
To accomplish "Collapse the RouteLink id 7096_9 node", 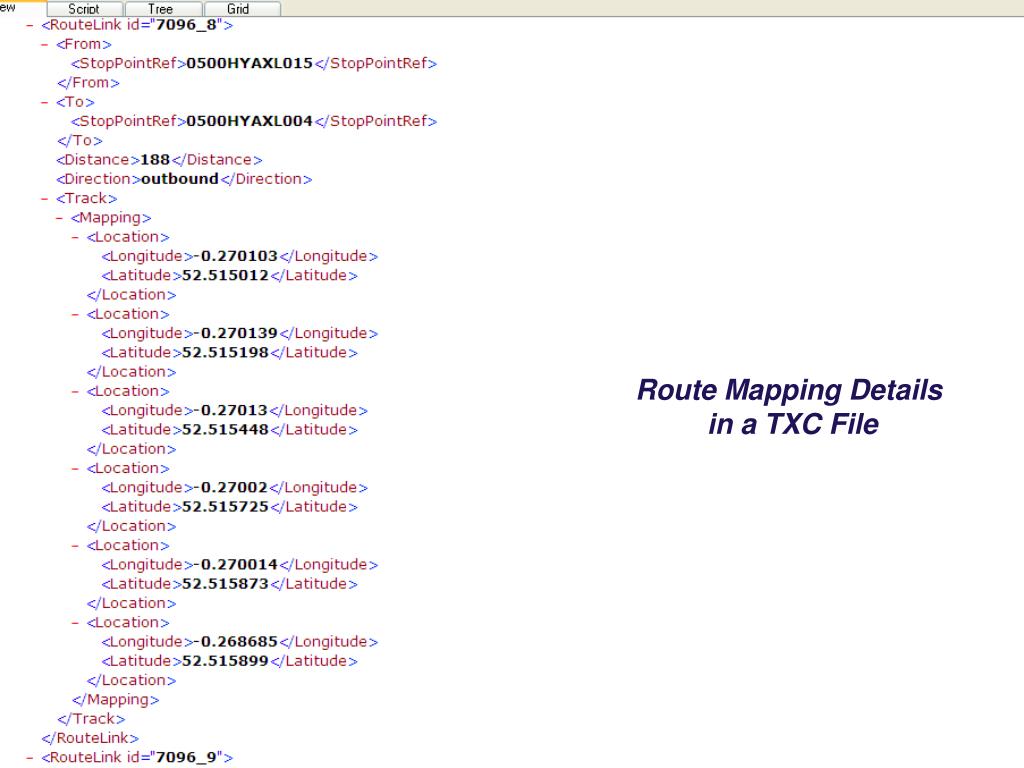I will [29, 758].
